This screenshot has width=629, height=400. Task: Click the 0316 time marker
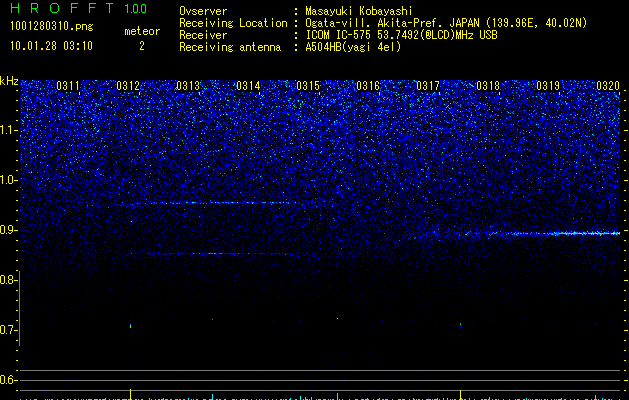tap(368, 86)
